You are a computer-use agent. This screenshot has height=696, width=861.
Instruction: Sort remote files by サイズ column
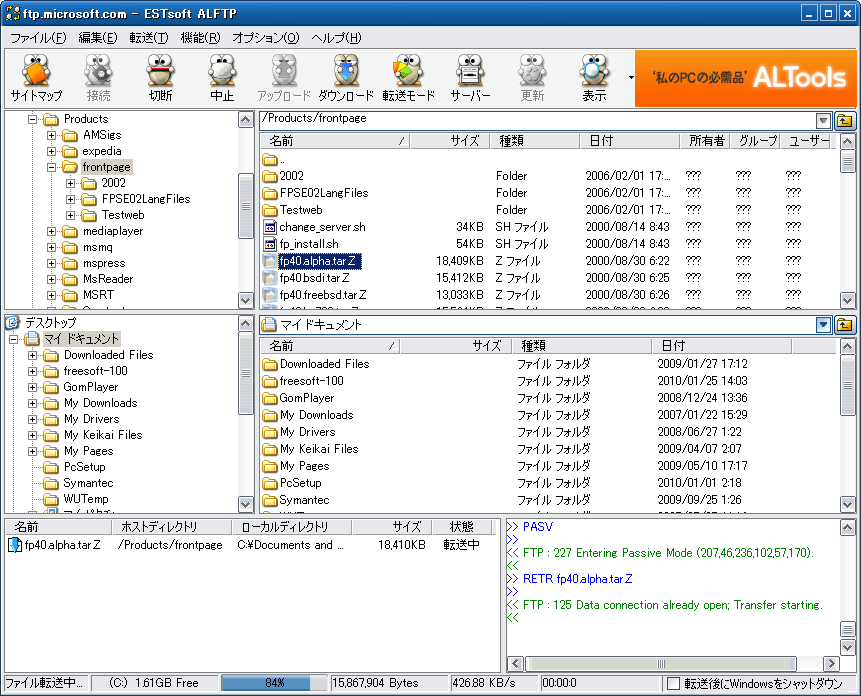[450, 141]
